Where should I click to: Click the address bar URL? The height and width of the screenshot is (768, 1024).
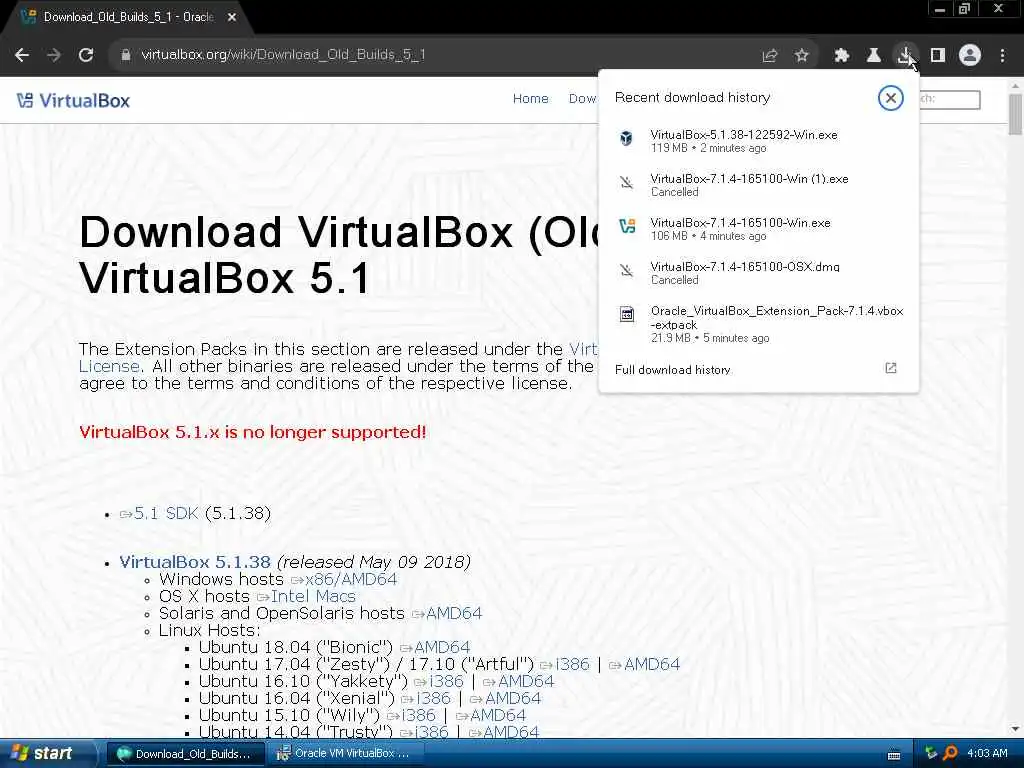[x=283, y=55]
